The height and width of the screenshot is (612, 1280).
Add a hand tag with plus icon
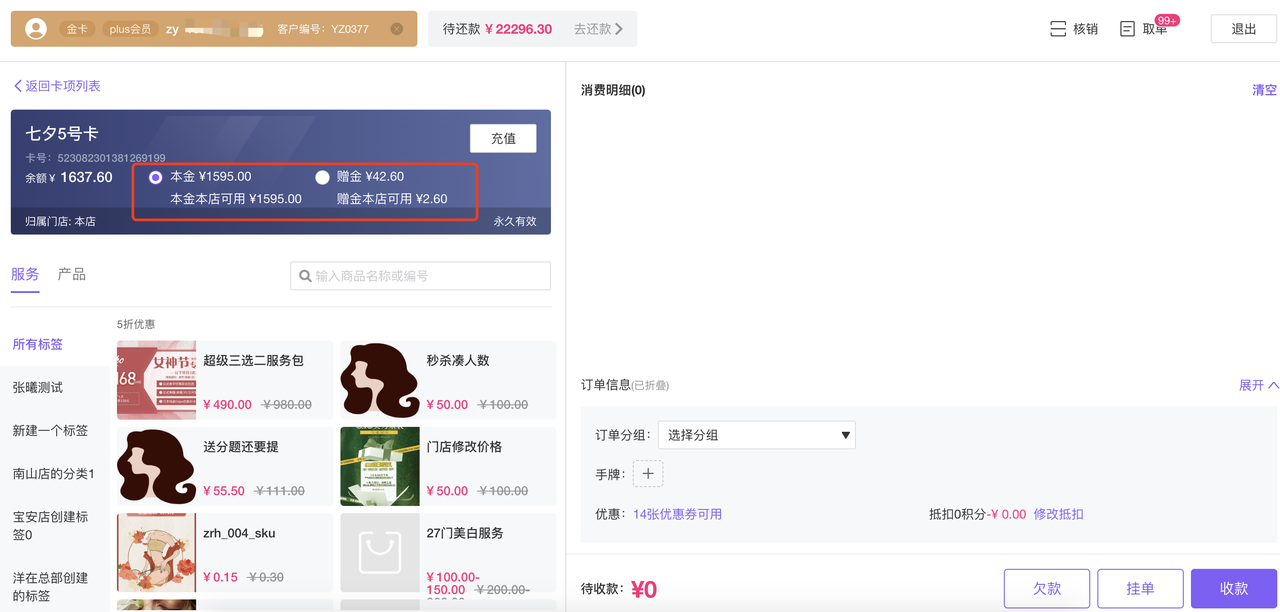click(x=648, y=474)
